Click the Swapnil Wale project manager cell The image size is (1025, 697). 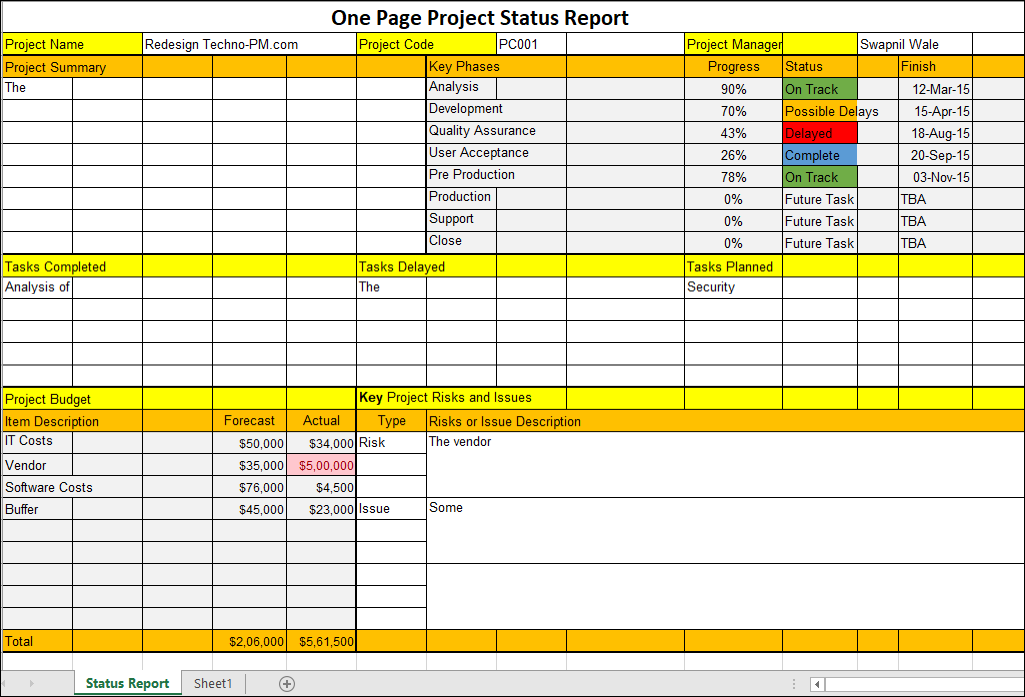point(912,44)
